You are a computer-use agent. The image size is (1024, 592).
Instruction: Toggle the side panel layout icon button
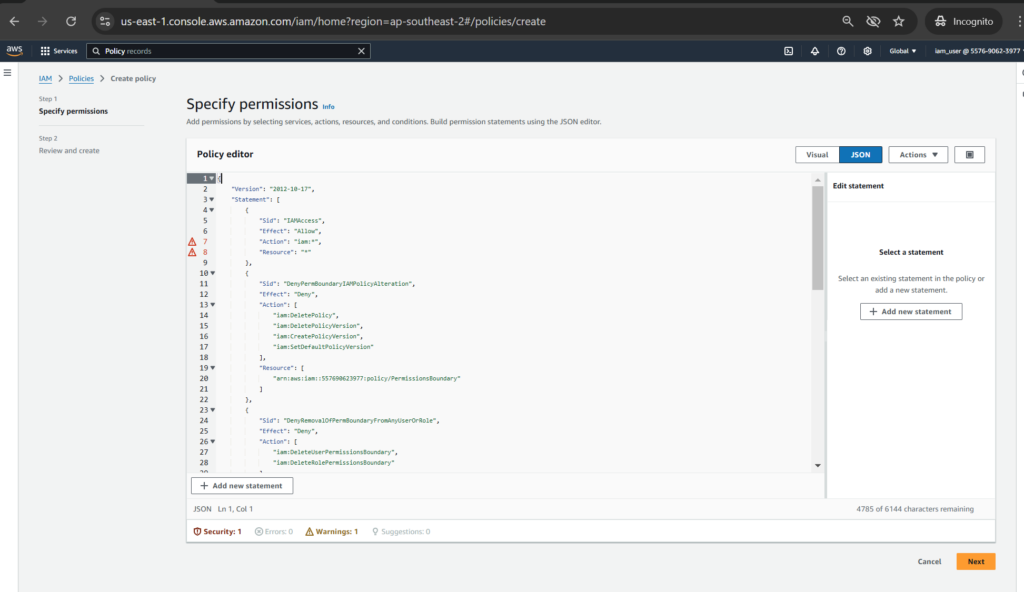[x=969, y=155]
